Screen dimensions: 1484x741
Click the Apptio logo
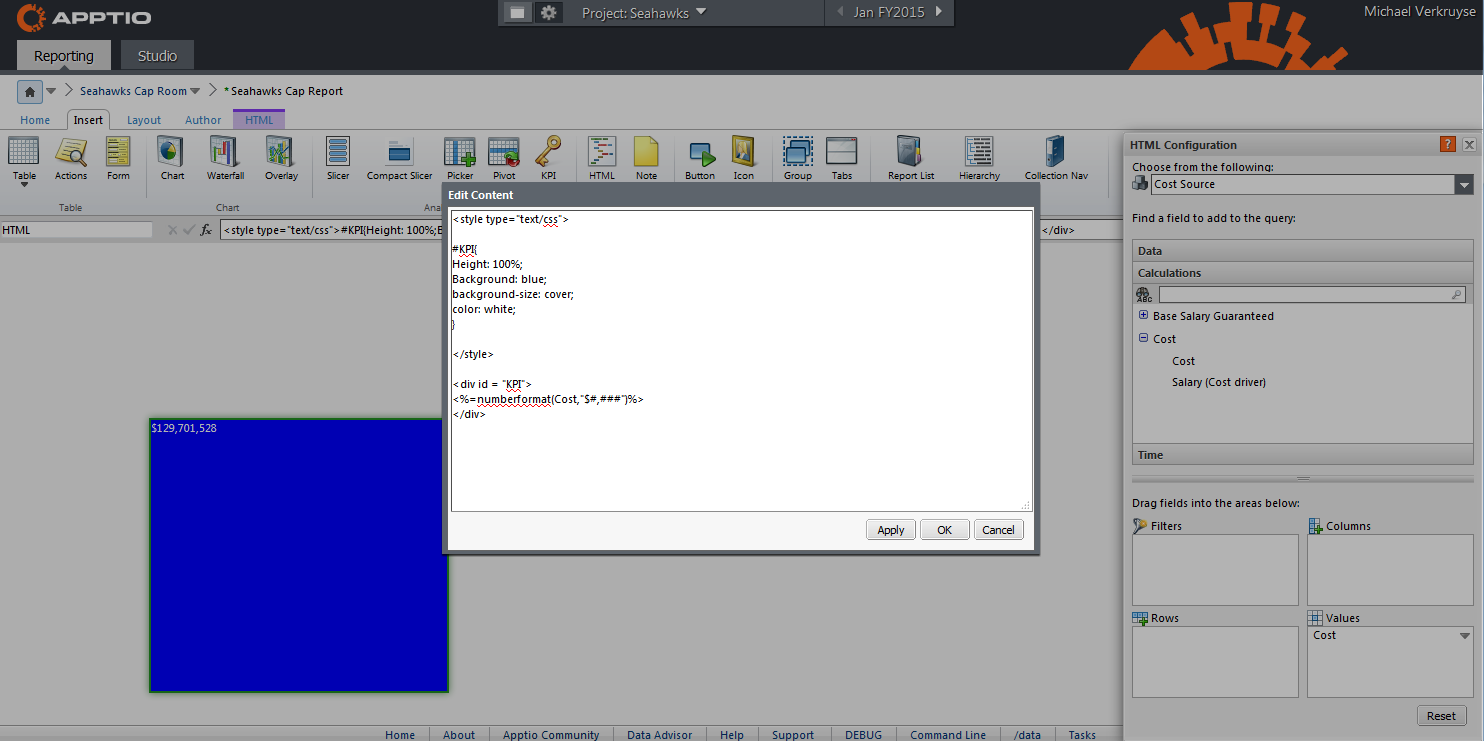(x=84, y=16)
